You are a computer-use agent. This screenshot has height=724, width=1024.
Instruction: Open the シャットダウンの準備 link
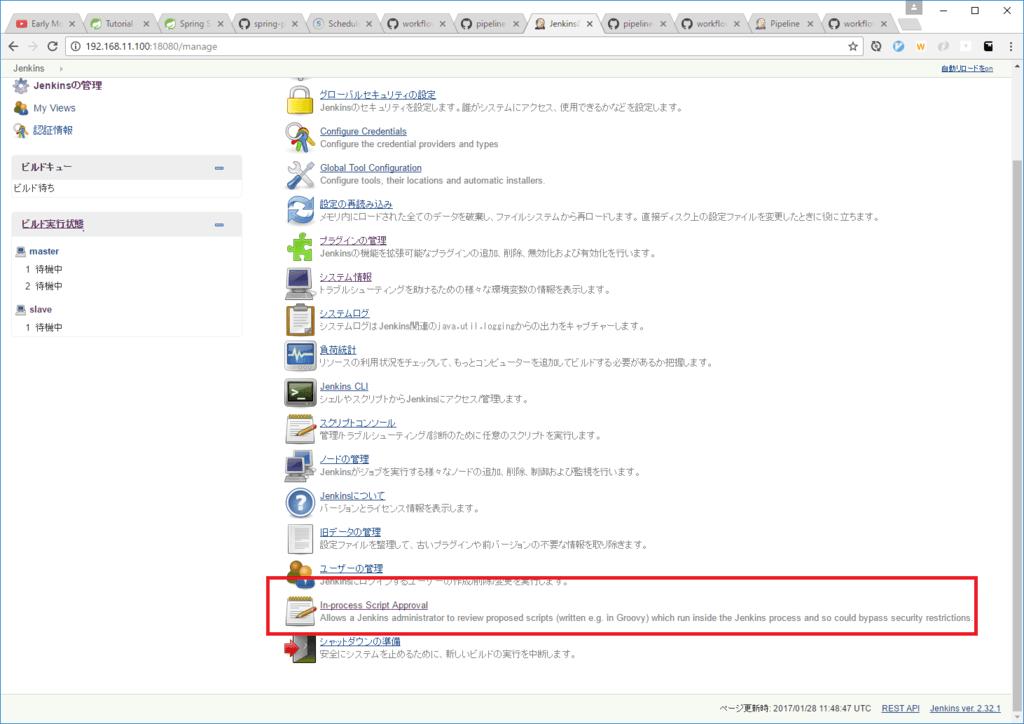coord(360,642)
